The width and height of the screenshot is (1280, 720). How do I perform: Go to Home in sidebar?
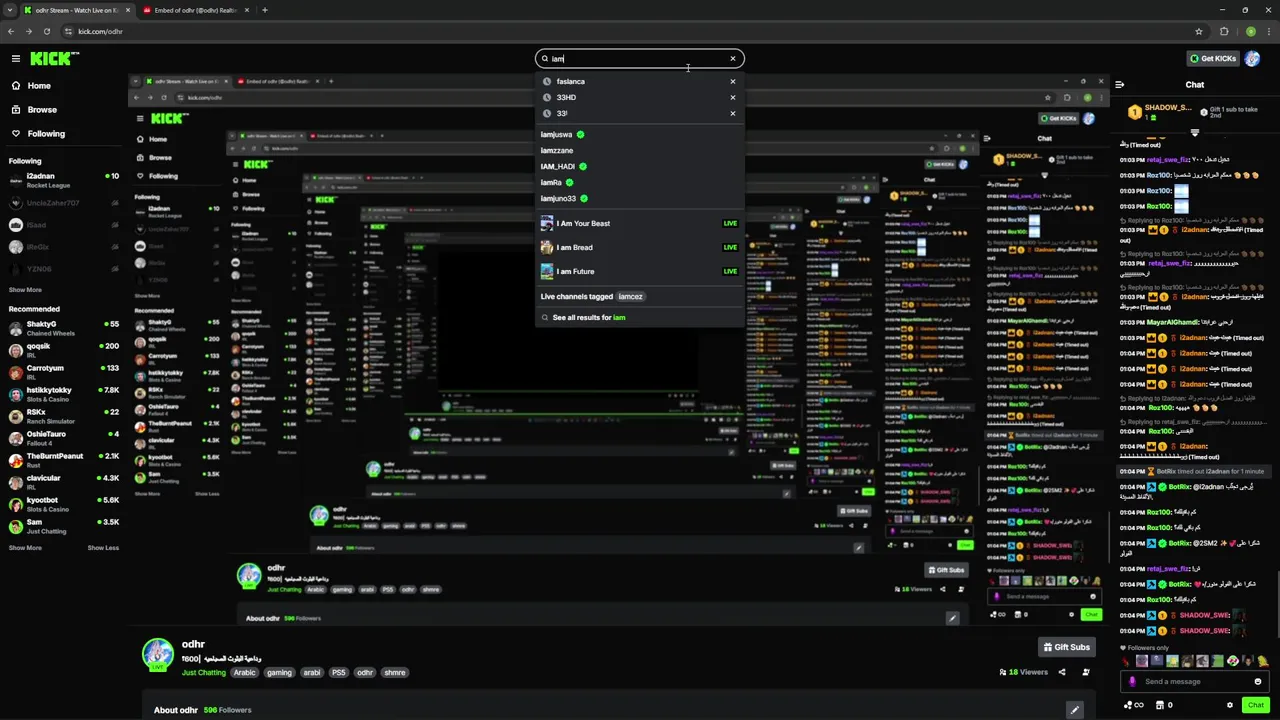(x=39, y=86)
